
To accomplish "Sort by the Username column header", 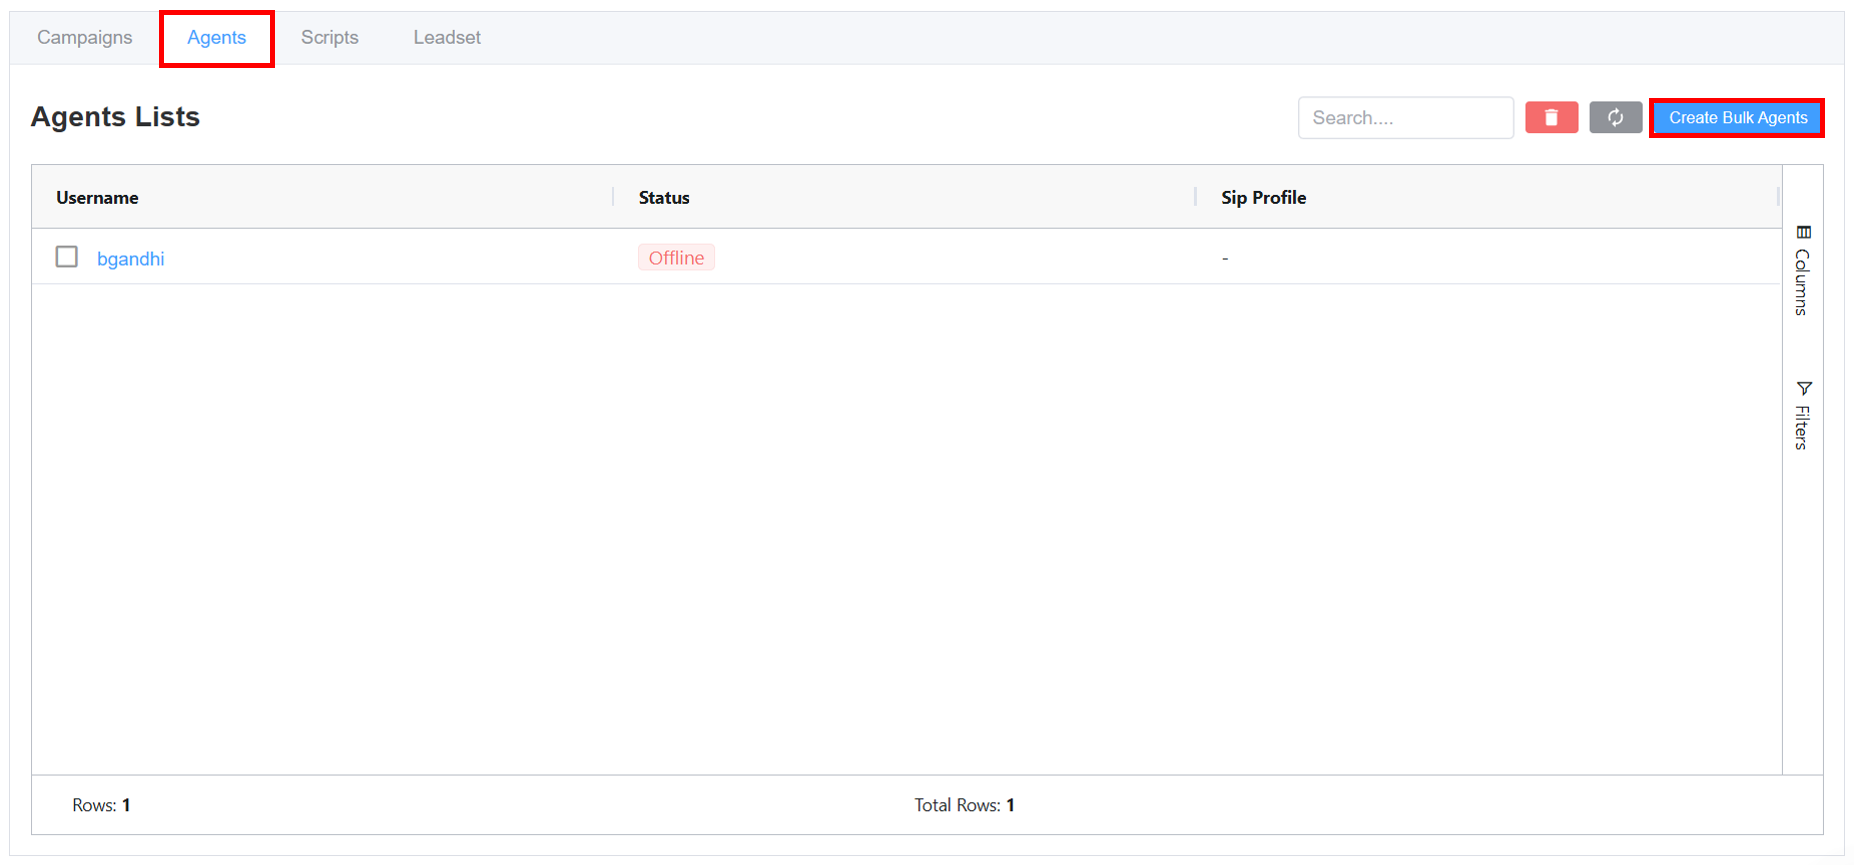I will (98, 198).
